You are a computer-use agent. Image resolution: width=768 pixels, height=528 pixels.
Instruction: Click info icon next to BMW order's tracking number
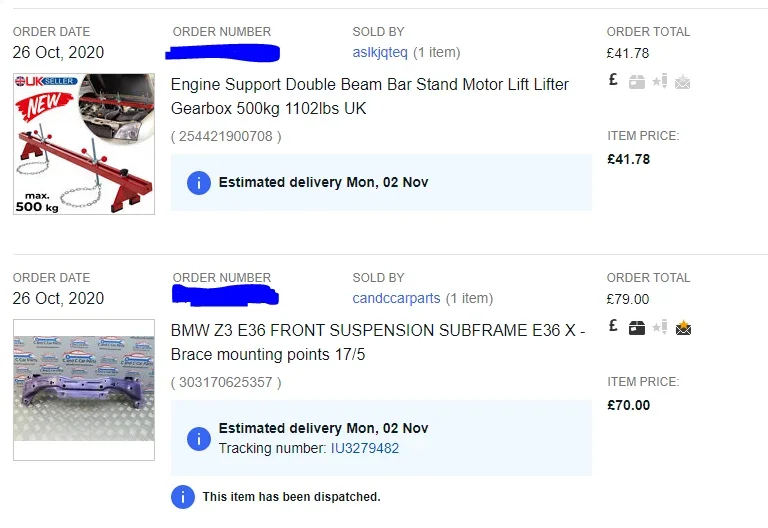coord(199,439)
